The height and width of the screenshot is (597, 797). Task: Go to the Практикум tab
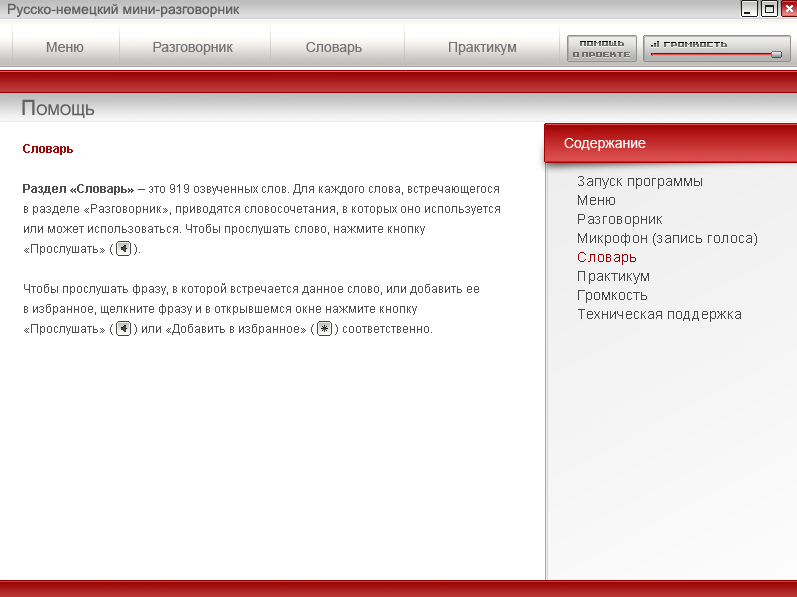[x=482, y=47]
